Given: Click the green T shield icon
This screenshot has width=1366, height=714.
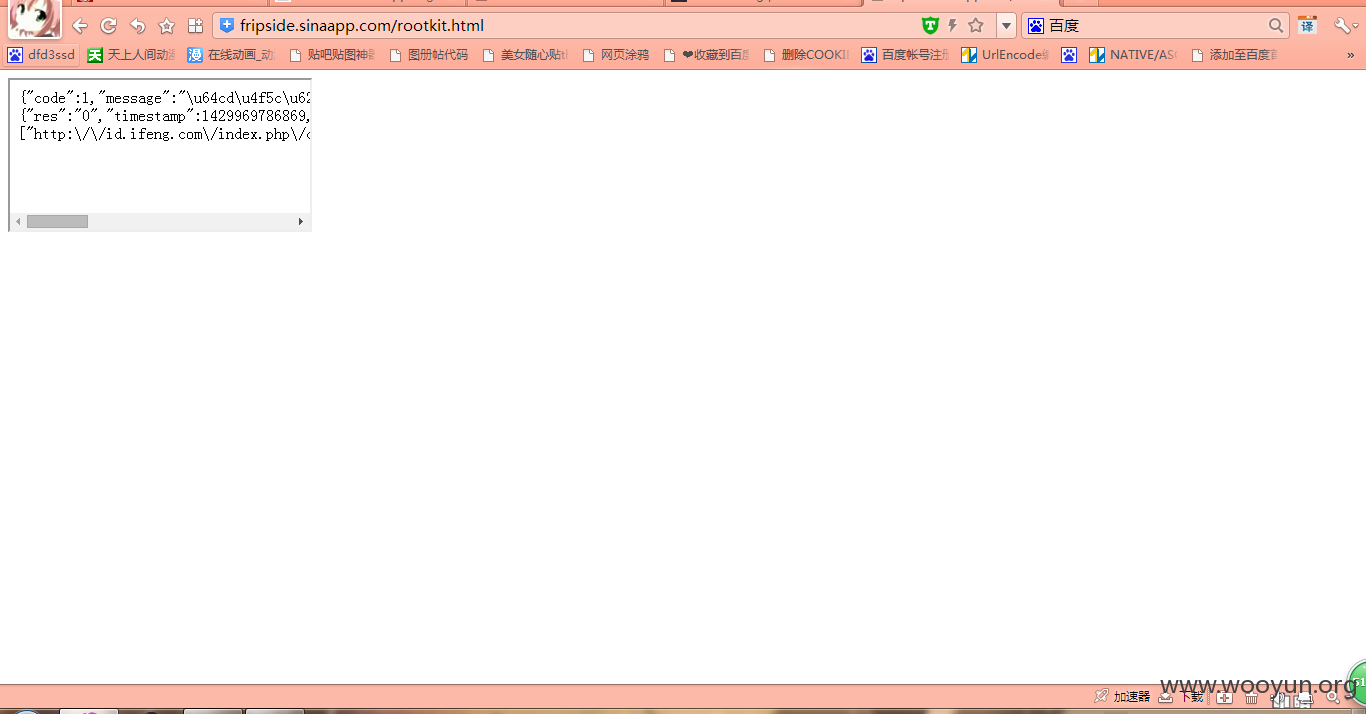Looking at the screenshot, I should tap(930, 25).
